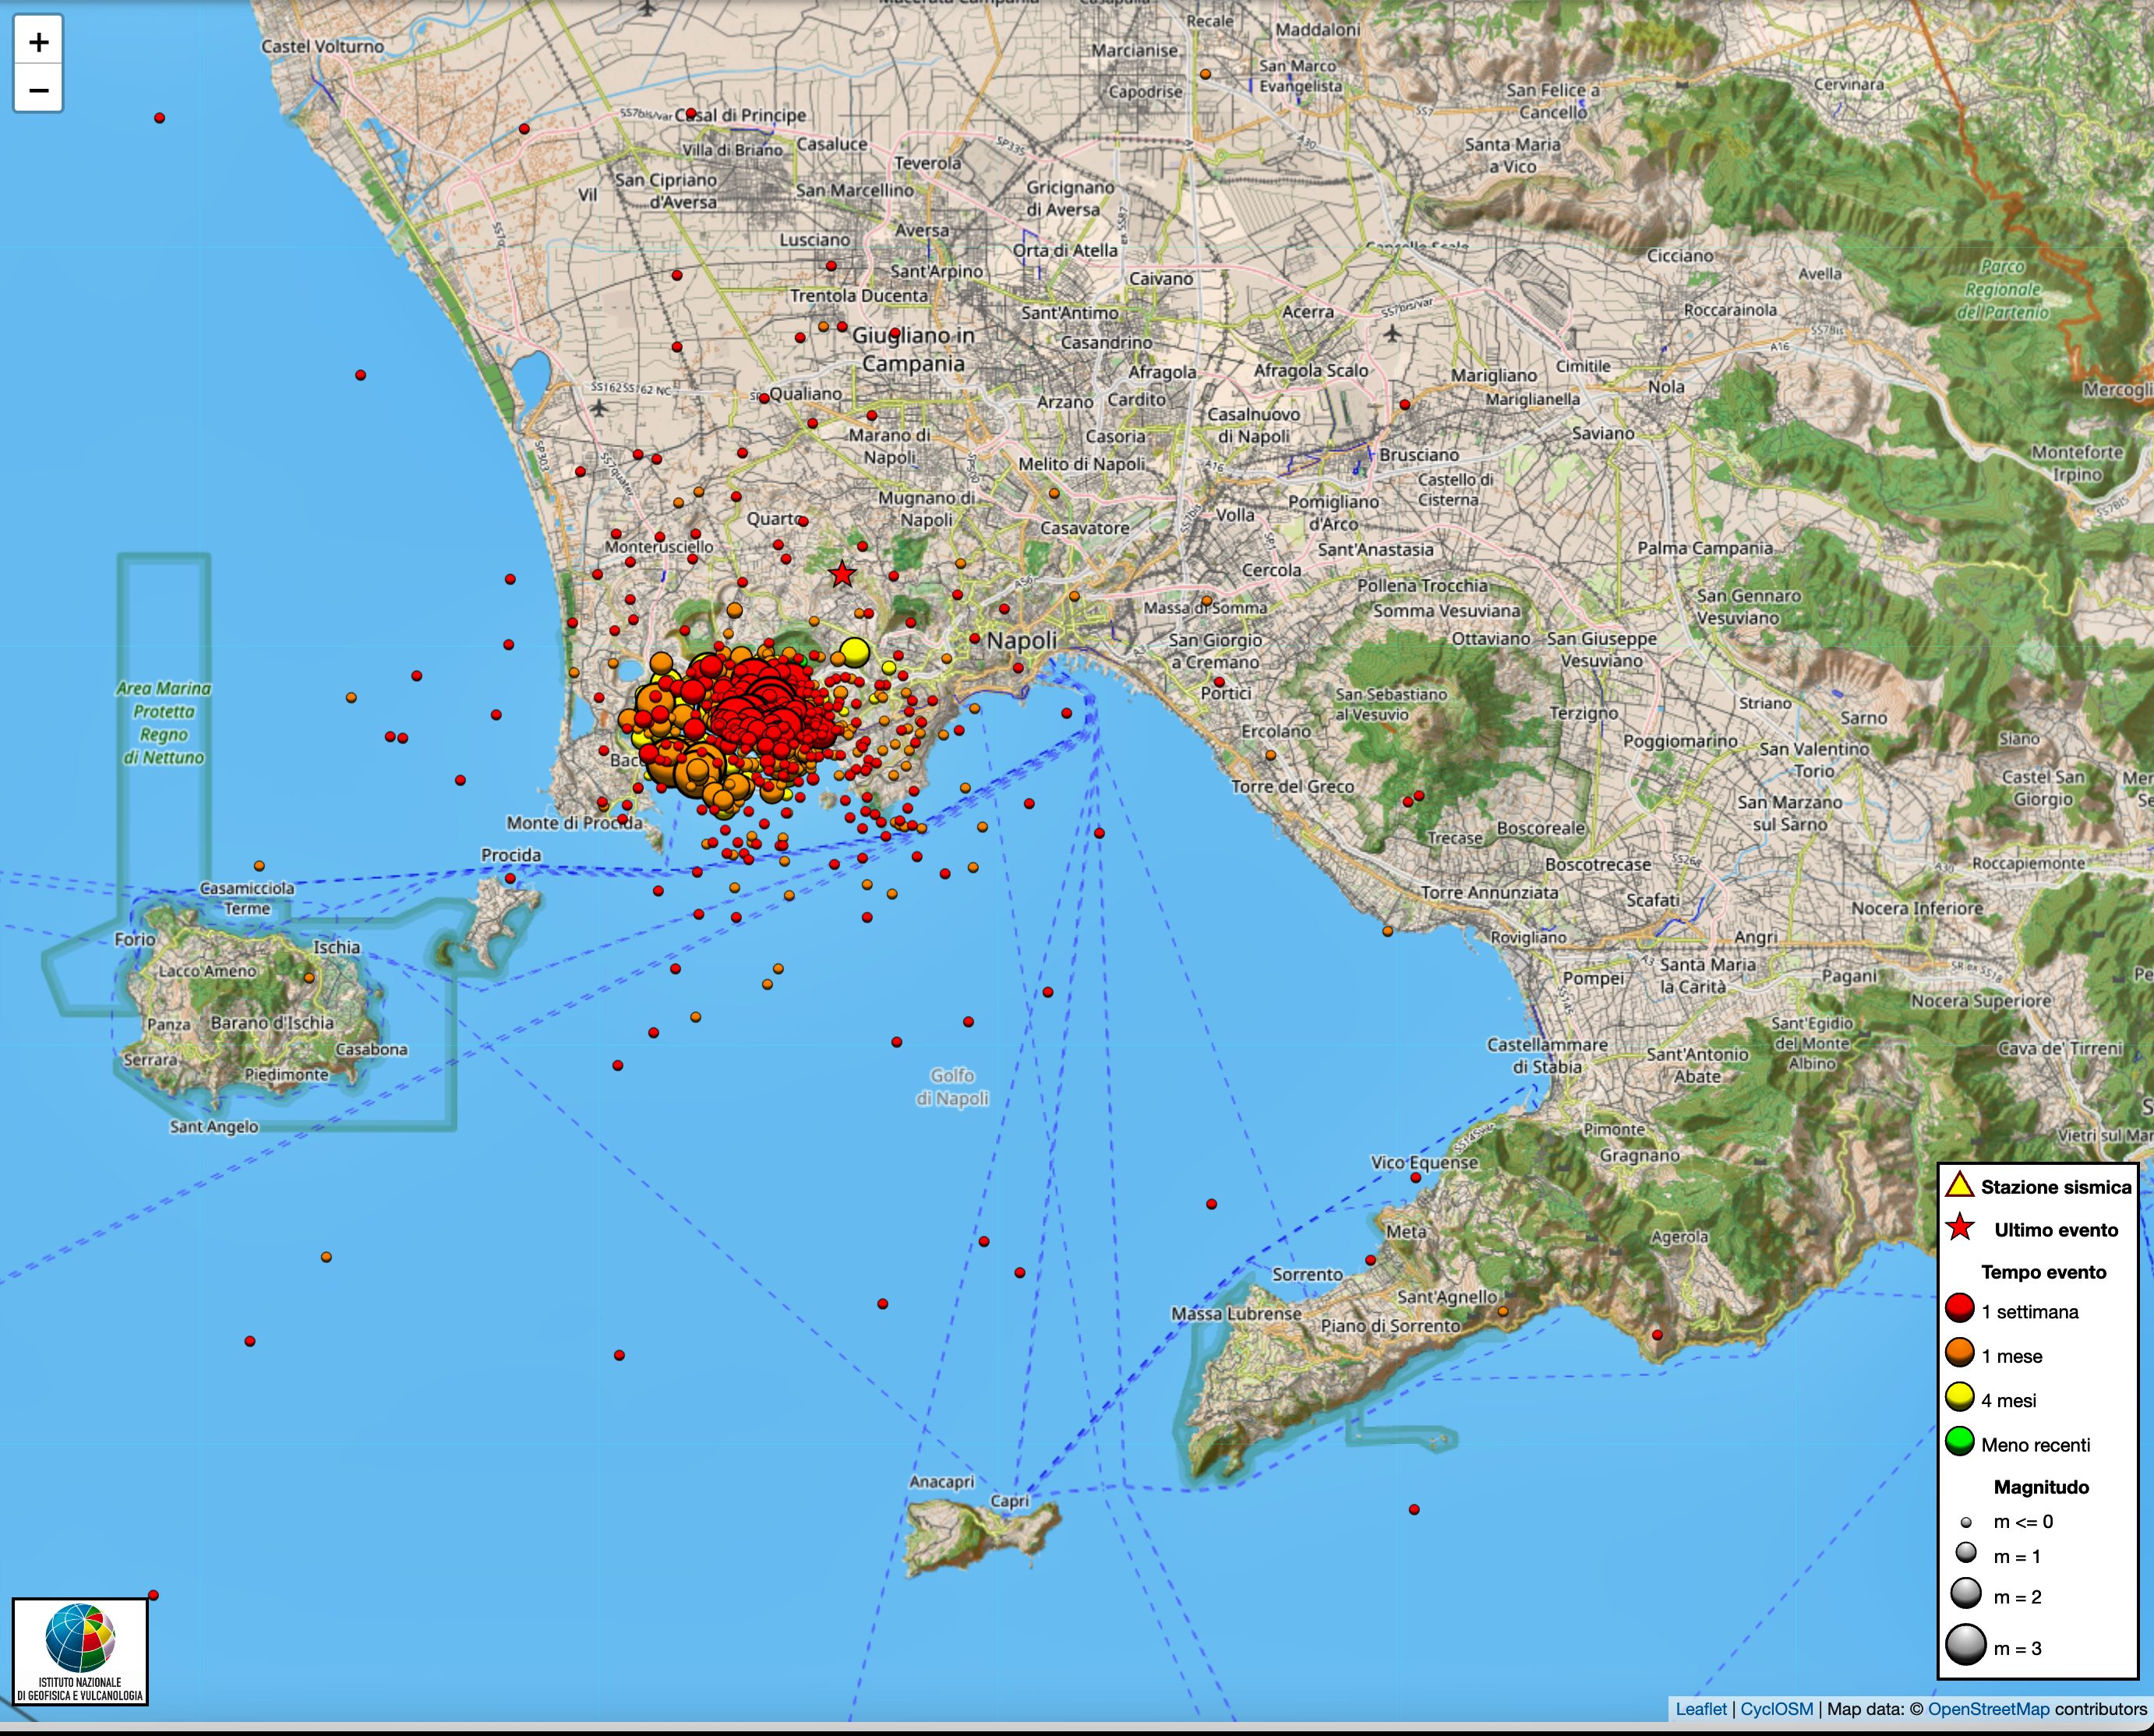This screenshot has height=1736, width=2154.
Task: Click the zoom in plus button
Action: tap(39, 42)
